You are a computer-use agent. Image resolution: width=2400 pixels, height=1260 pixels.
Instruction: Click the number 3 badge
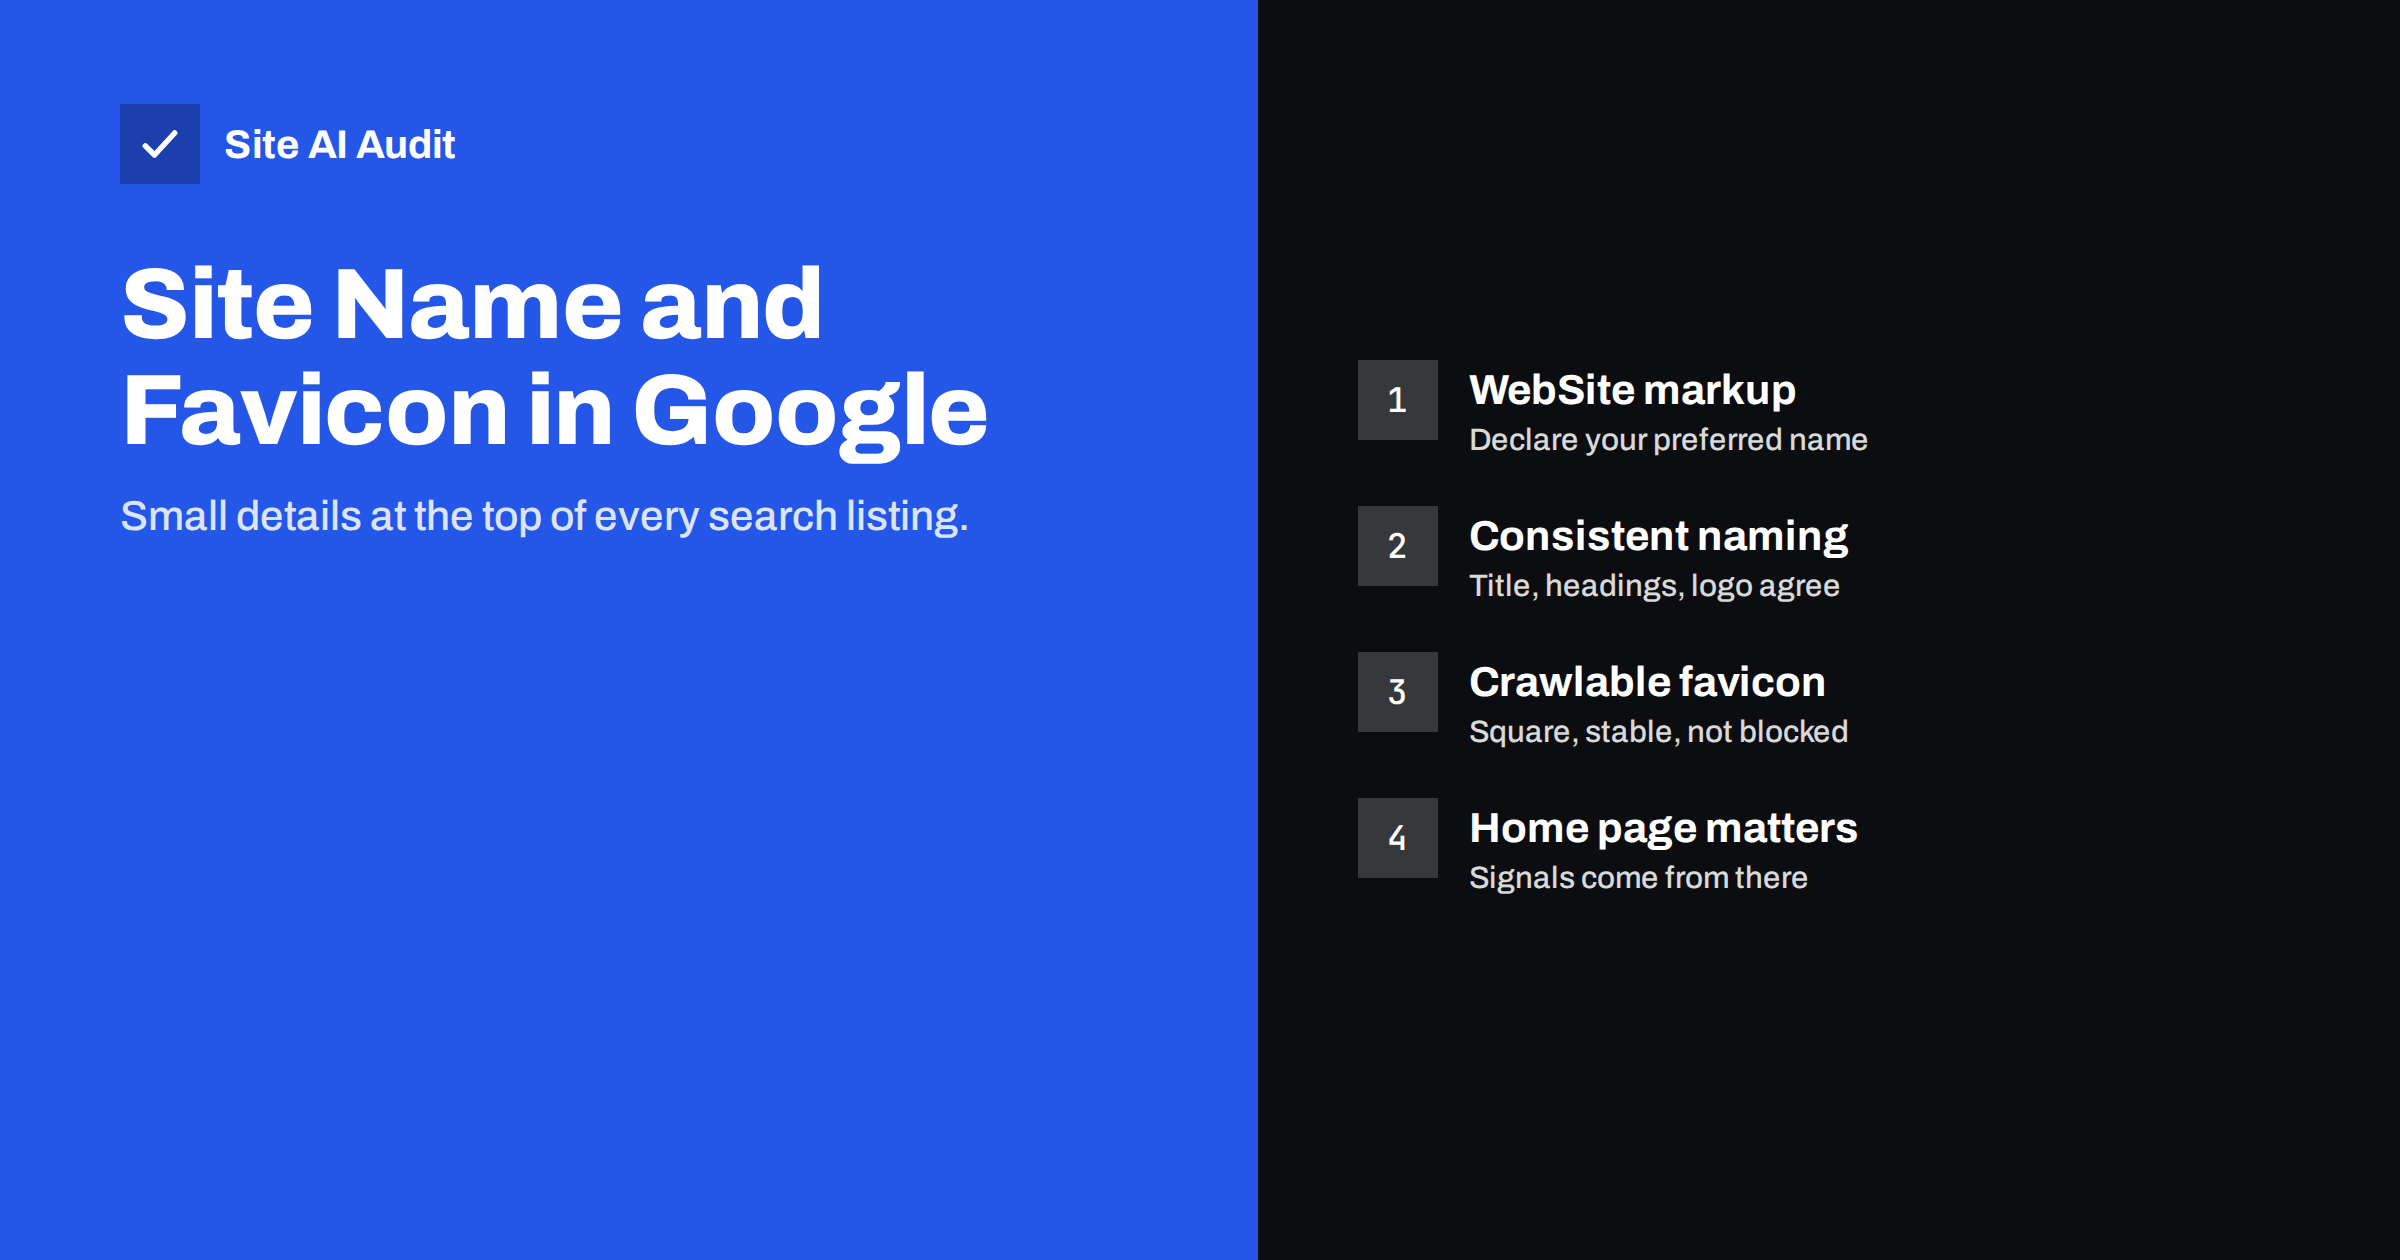1398,692
